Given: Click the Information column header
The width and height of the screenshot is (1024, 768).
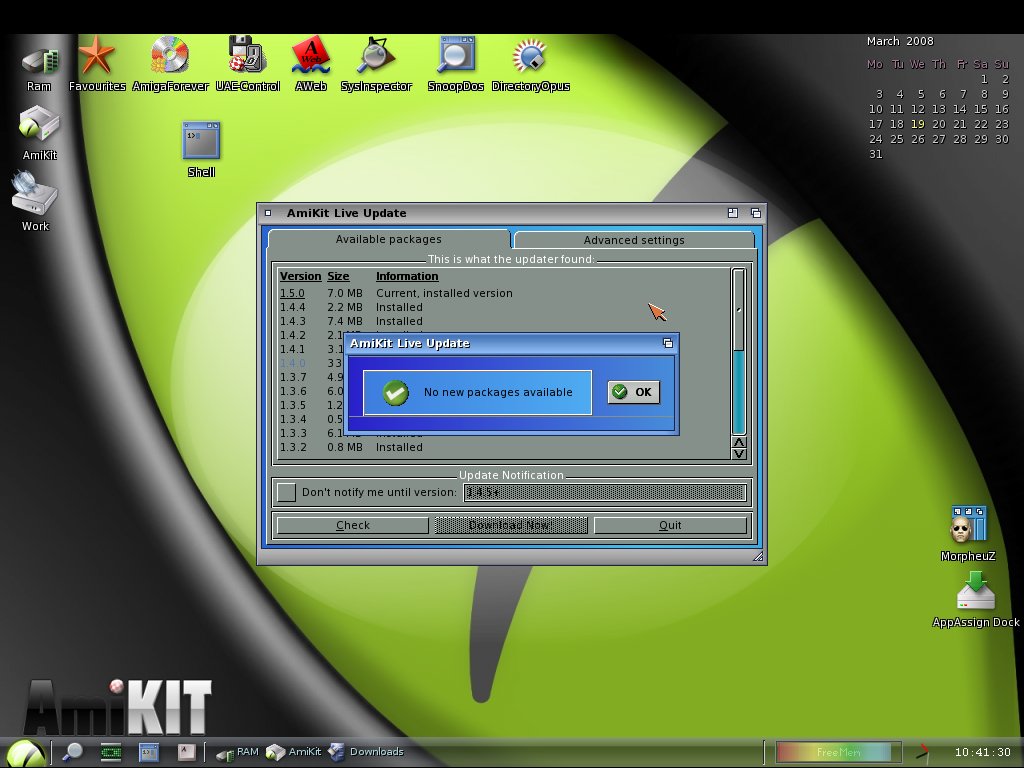Looking at the screenshot, I should [407, 276].
